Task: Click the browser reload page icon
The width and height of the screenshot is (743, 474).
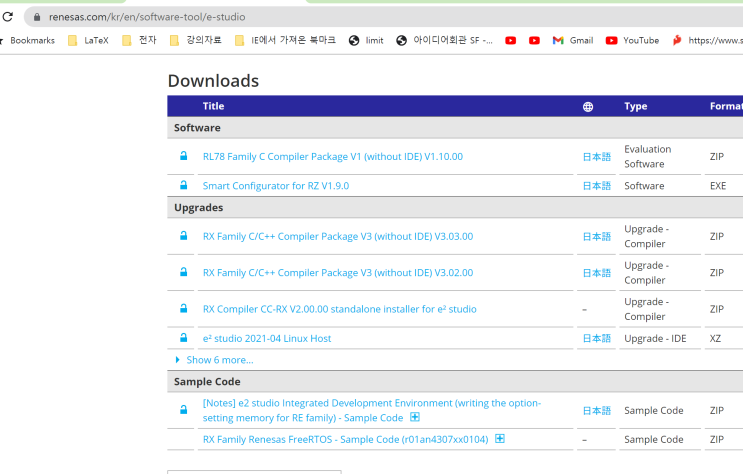Action: (x=8, y=17)
